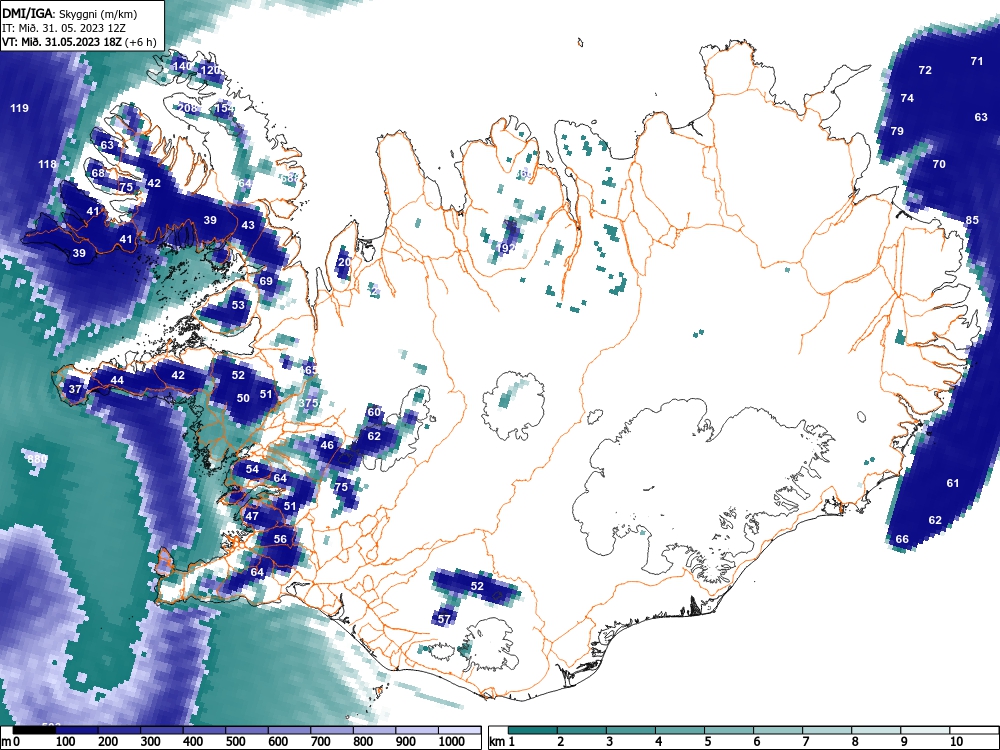Click the 375 visibility value

point(308,403)
